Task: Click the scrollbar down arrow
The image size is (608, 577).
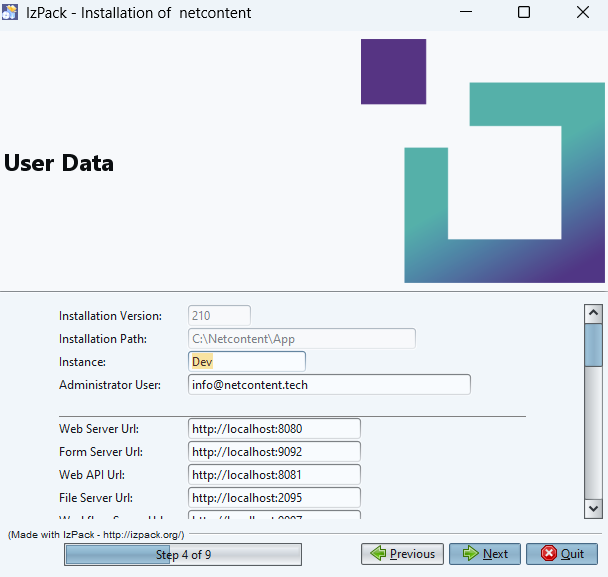Action: pos(593,509)
